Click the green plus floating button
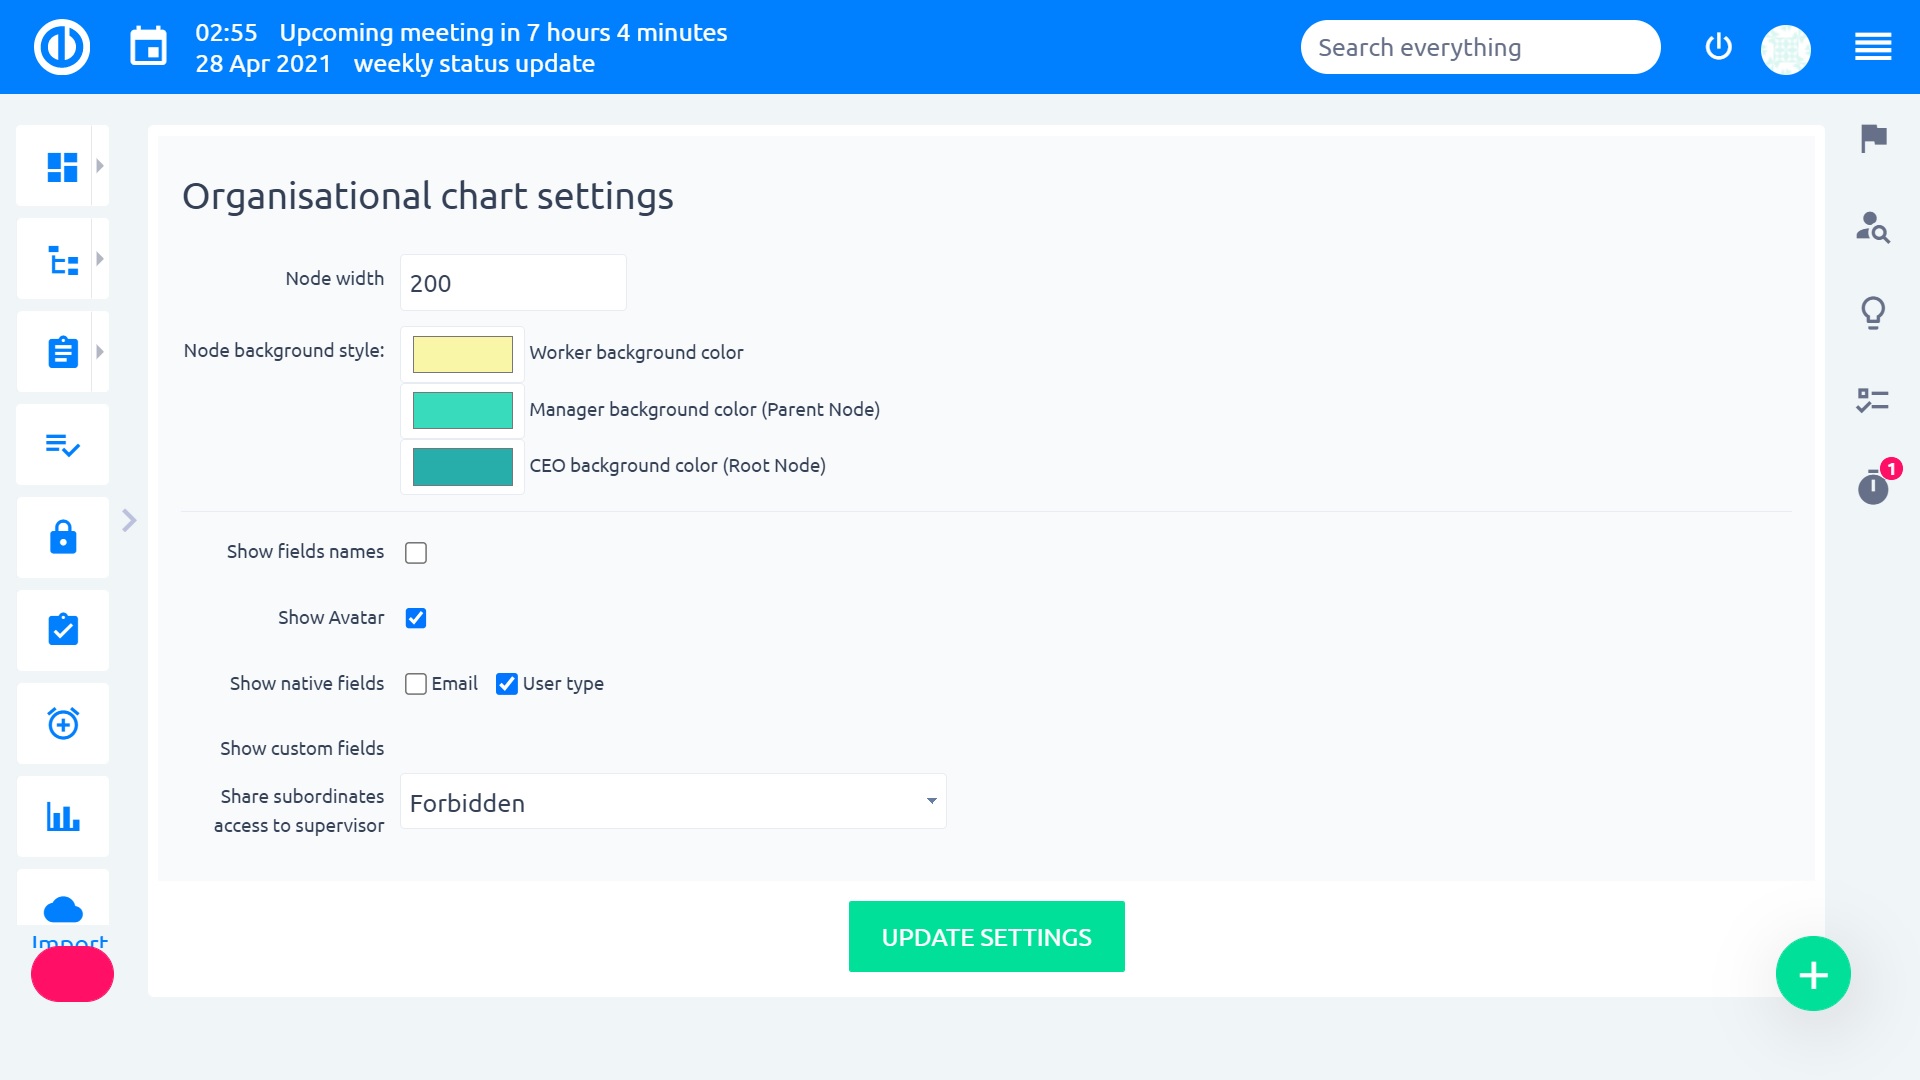 click(x=1813, y=974)
